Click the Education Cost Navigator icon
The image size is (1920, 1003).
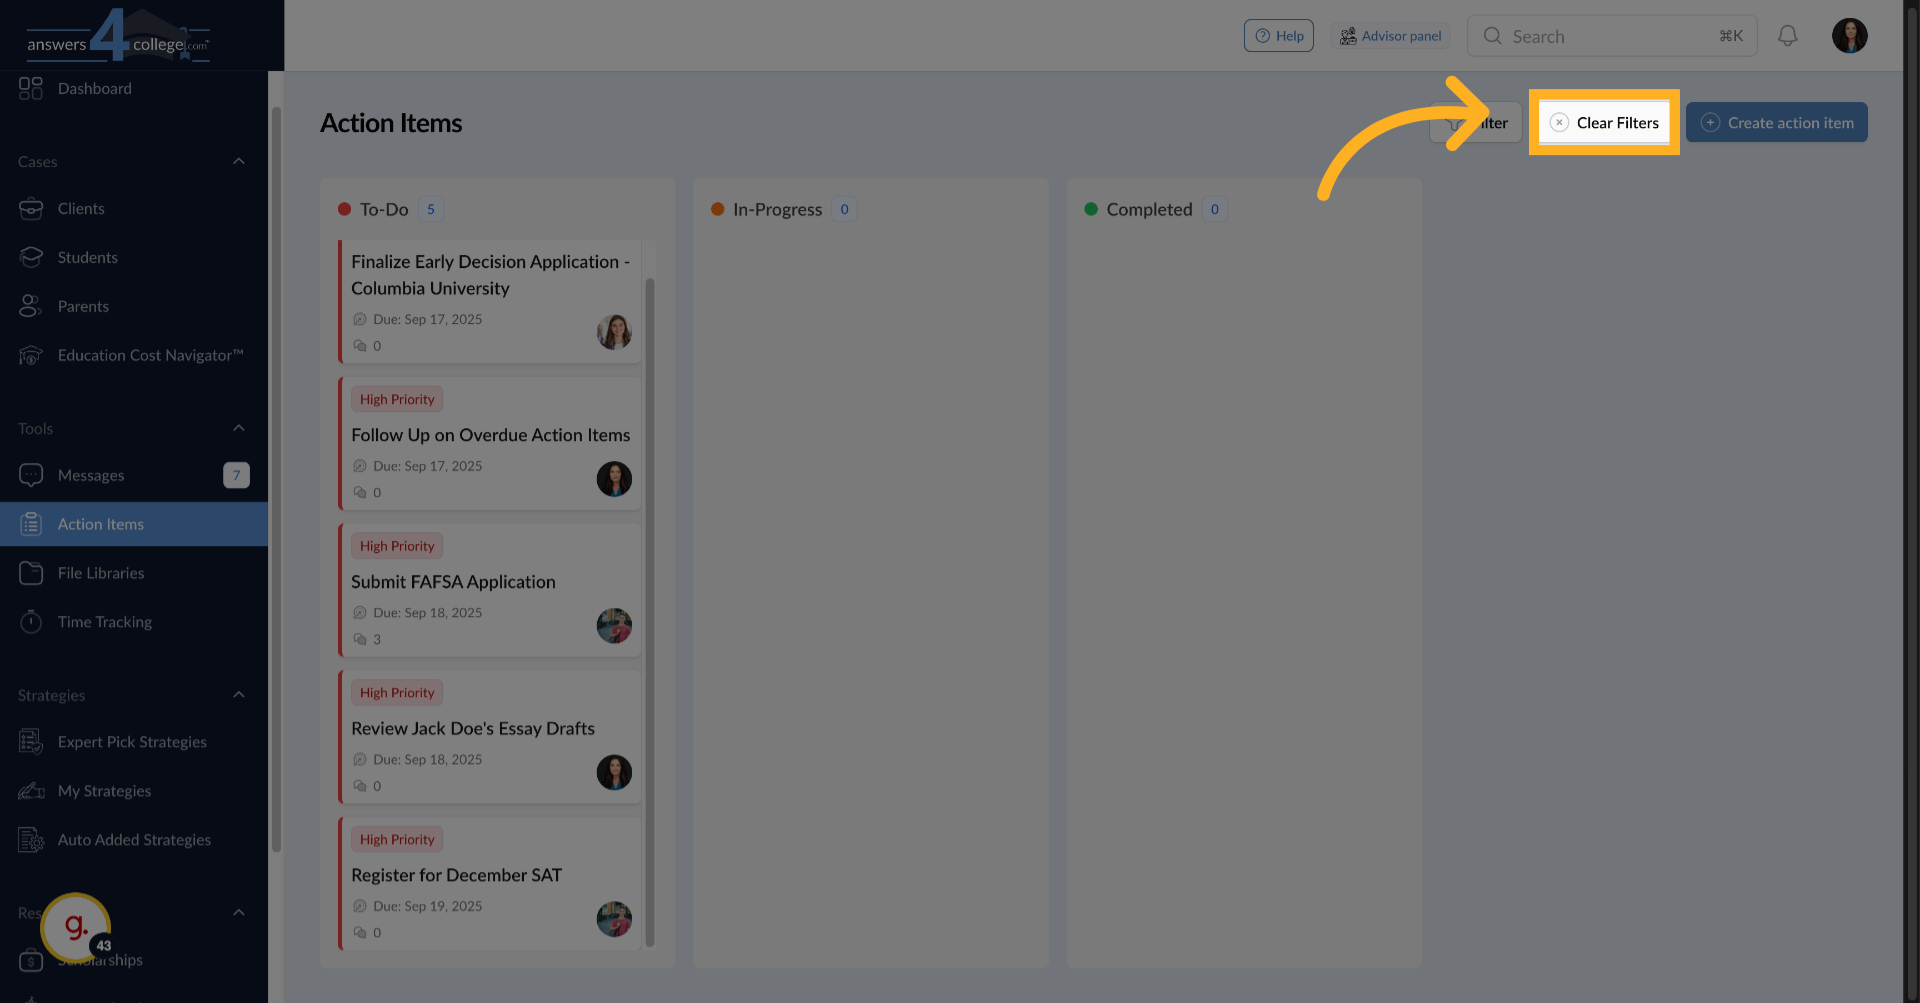[x=31, y=356]
